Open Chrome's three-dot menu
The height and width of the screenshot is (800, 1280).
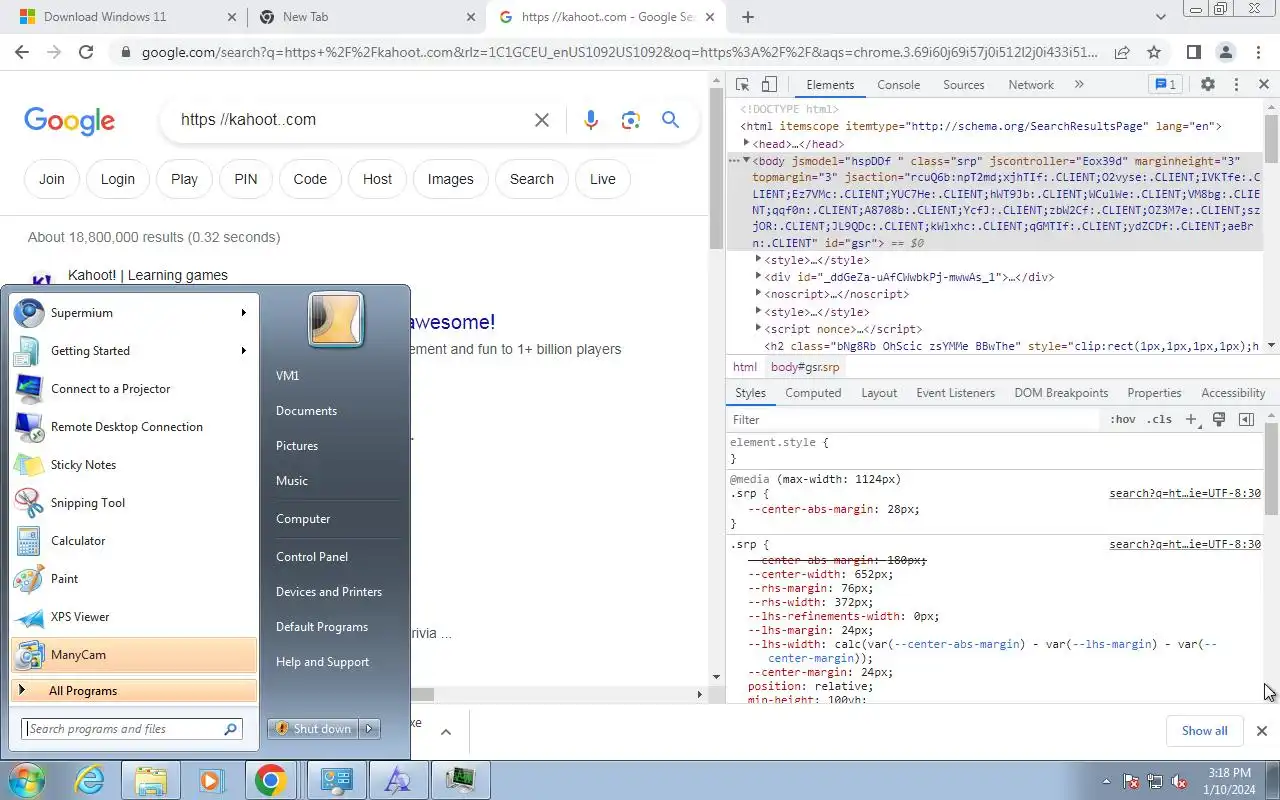pos(1258,52)
